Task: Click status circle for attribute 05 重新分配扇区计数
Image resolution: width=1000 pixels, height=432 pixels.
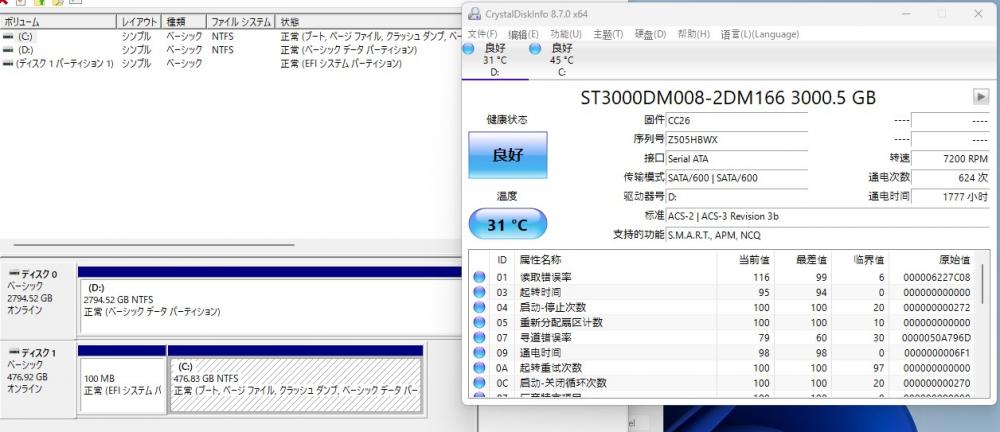Action: 480,322
